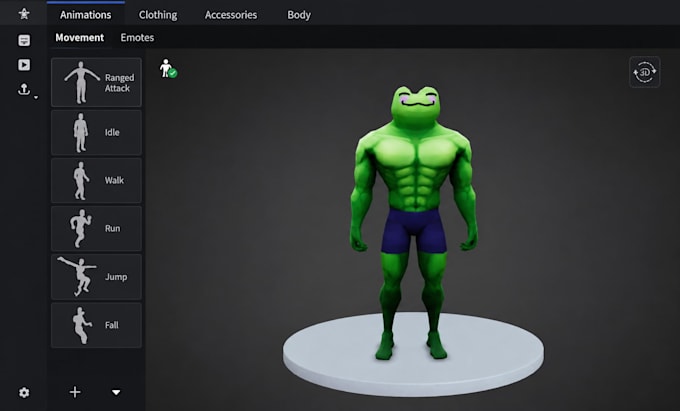The height and width of the screenshot is (411, 680).
Task: Click the Fall silhouette thumbnail
Action: coord(82,326)
